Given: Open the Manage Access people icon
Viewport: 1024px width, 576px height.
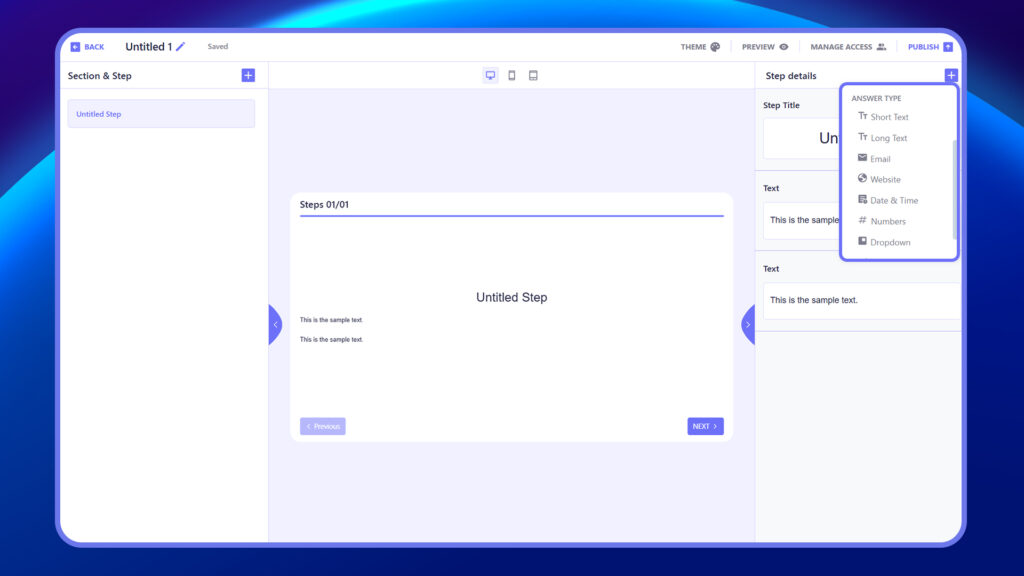Looking at the screenshot, I should click(x=881, y=47).
